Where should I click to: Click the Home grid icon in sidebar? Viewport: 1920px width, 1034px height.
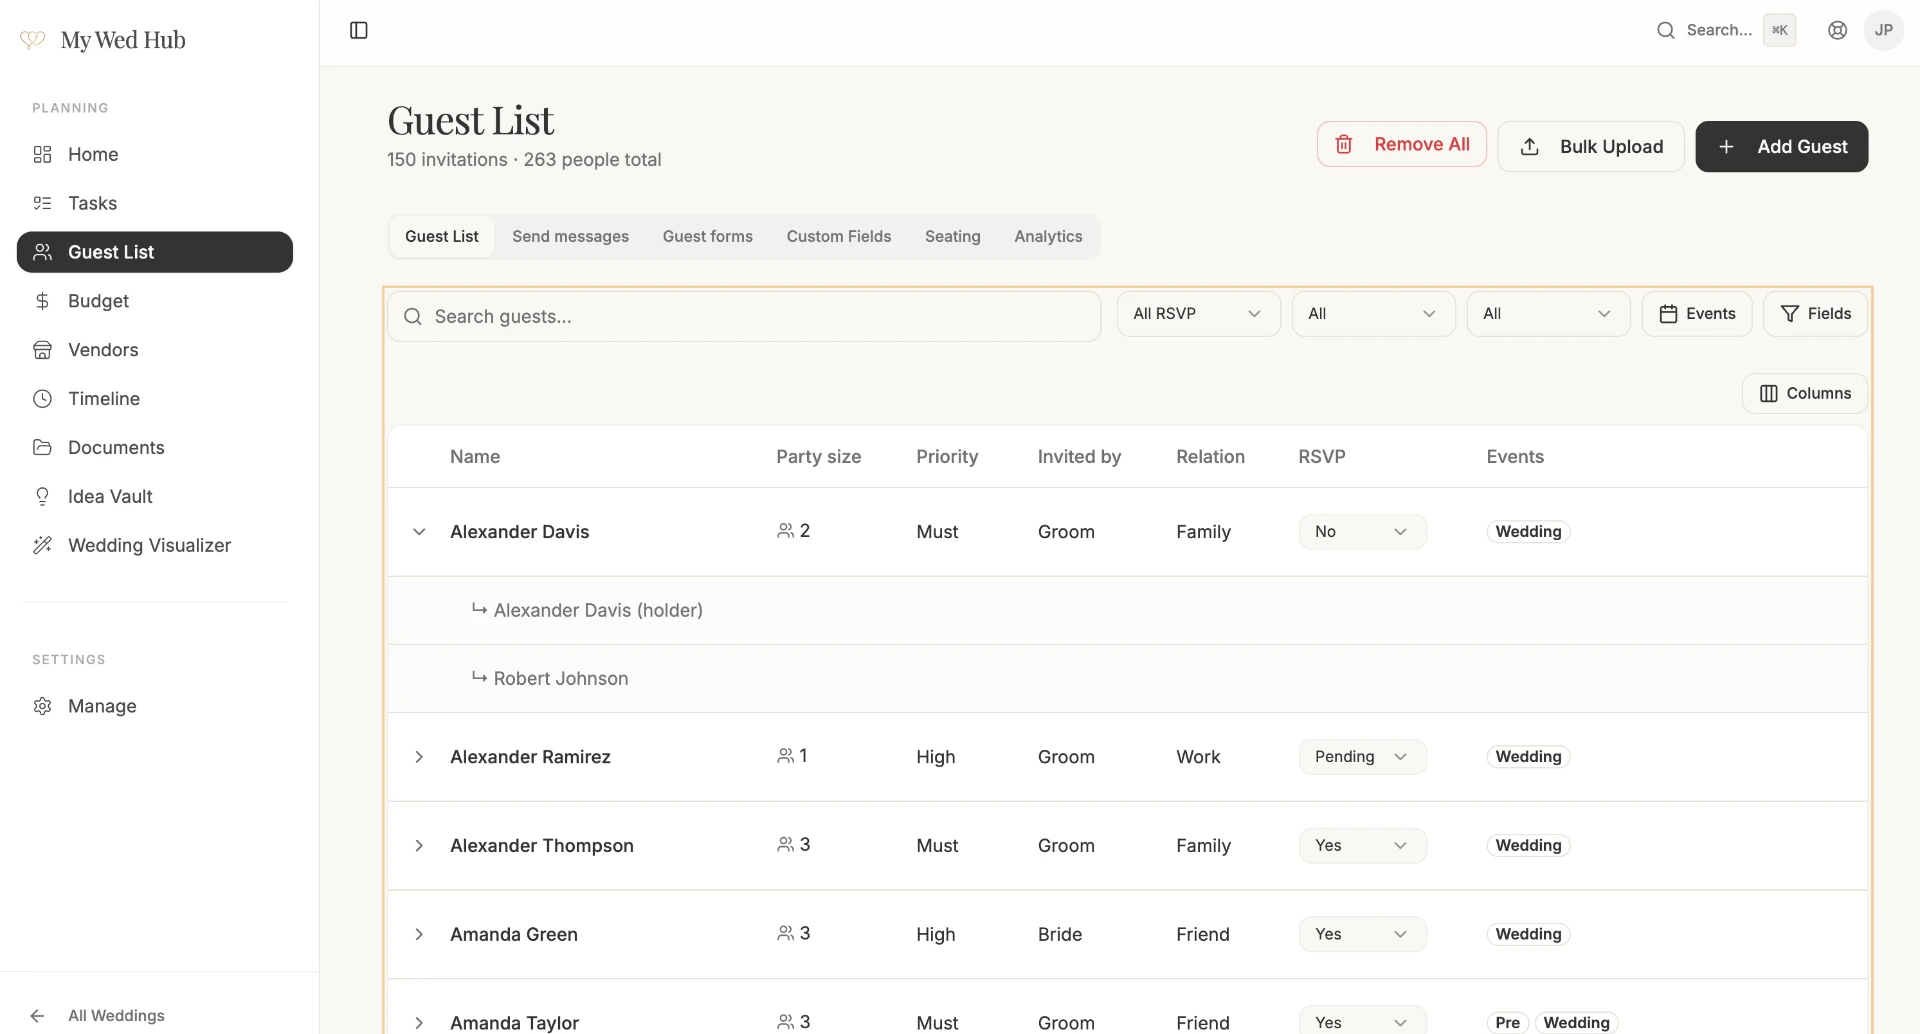[x=42, y=154]
